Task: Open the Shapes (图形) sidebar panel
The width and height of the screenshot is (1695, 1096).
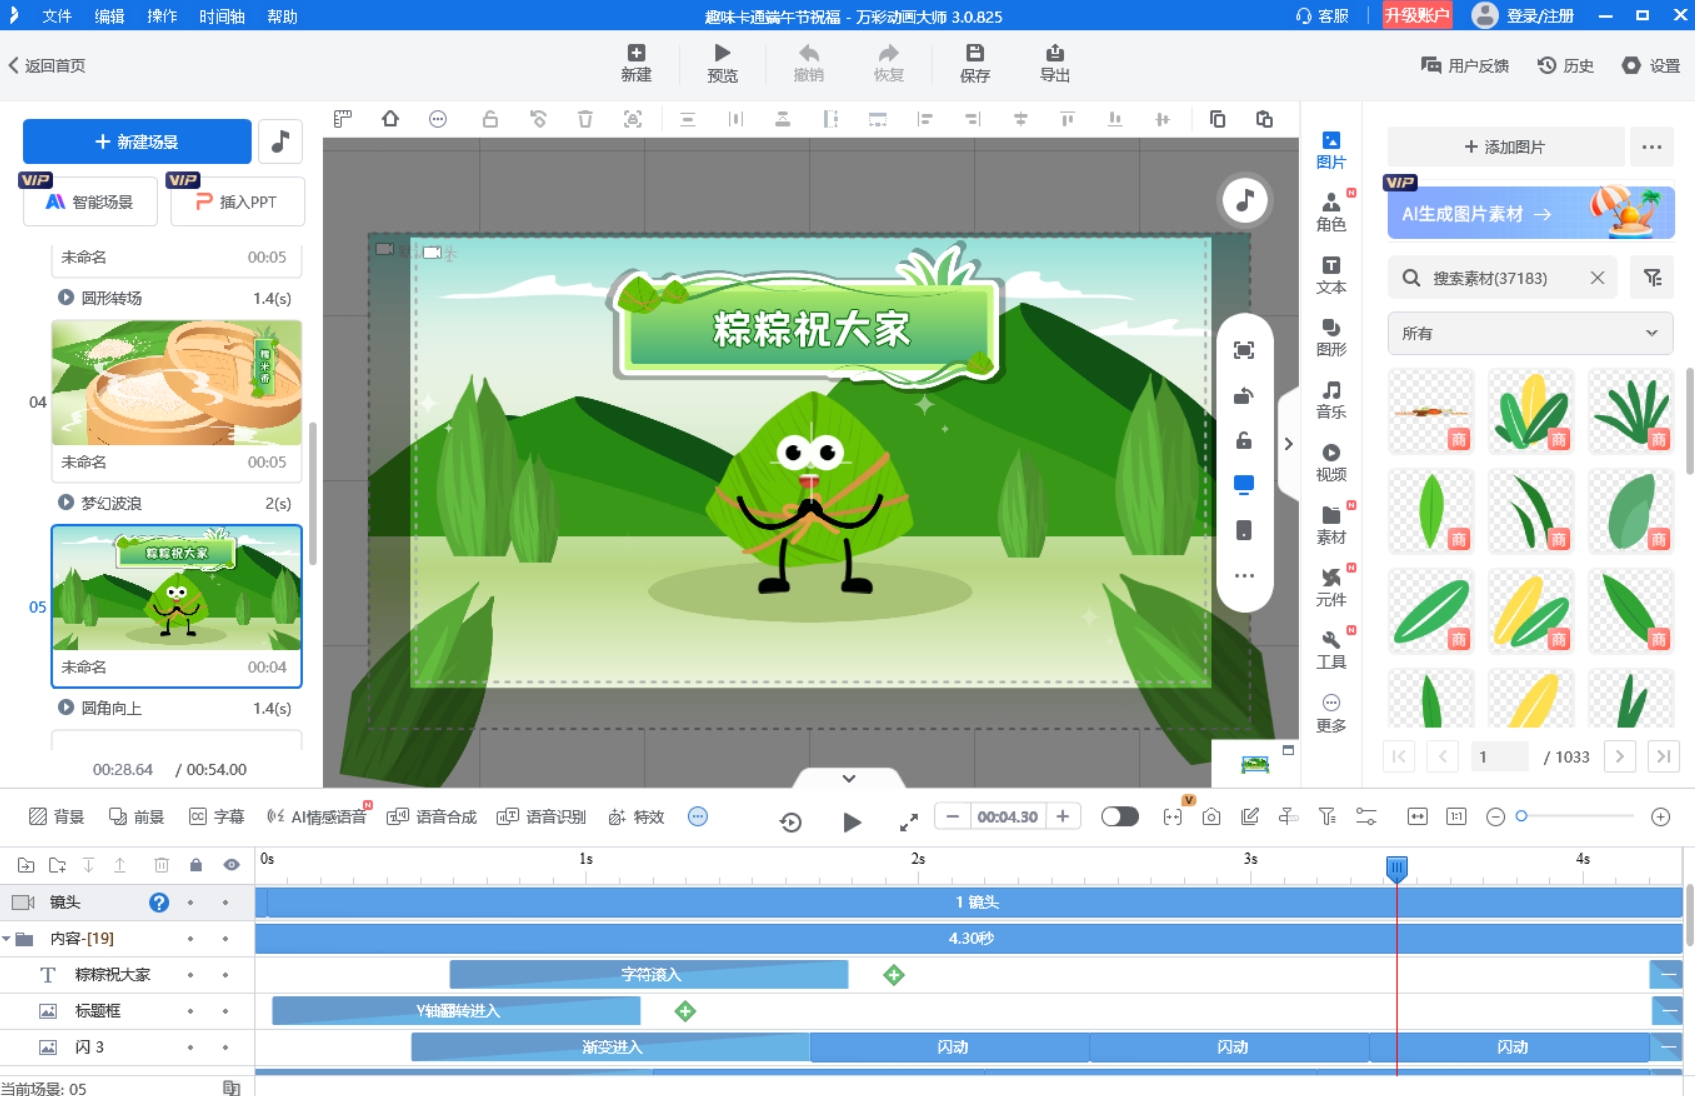Action: [1330, 337]
